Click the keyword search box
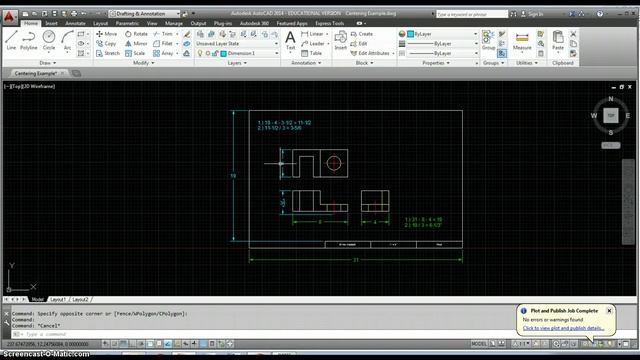 click(x=471, y=14)
